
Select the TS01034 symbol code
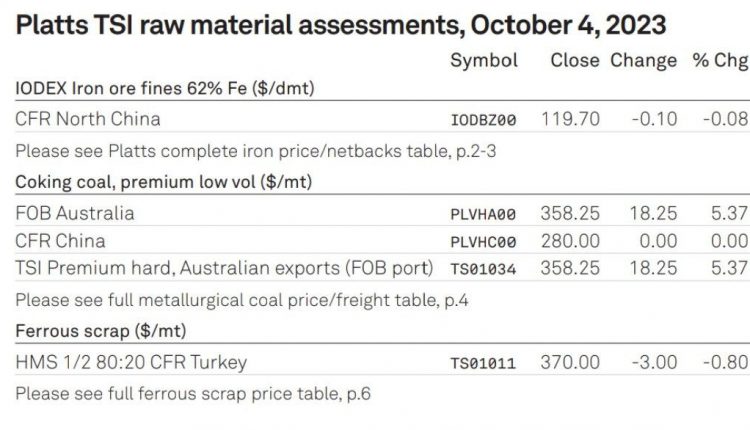pyautogui.click(x=483, y=269)
